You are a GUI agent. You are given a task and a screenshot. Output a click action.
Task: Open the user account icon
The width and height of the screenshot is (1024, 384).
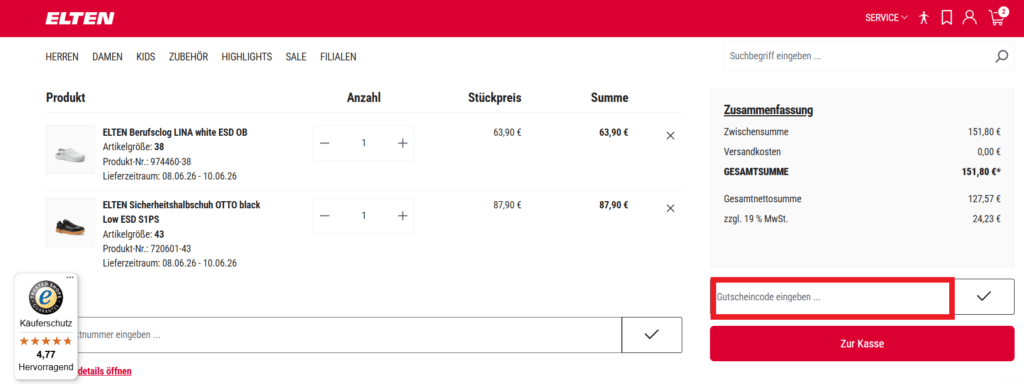[x=970, y=18]
